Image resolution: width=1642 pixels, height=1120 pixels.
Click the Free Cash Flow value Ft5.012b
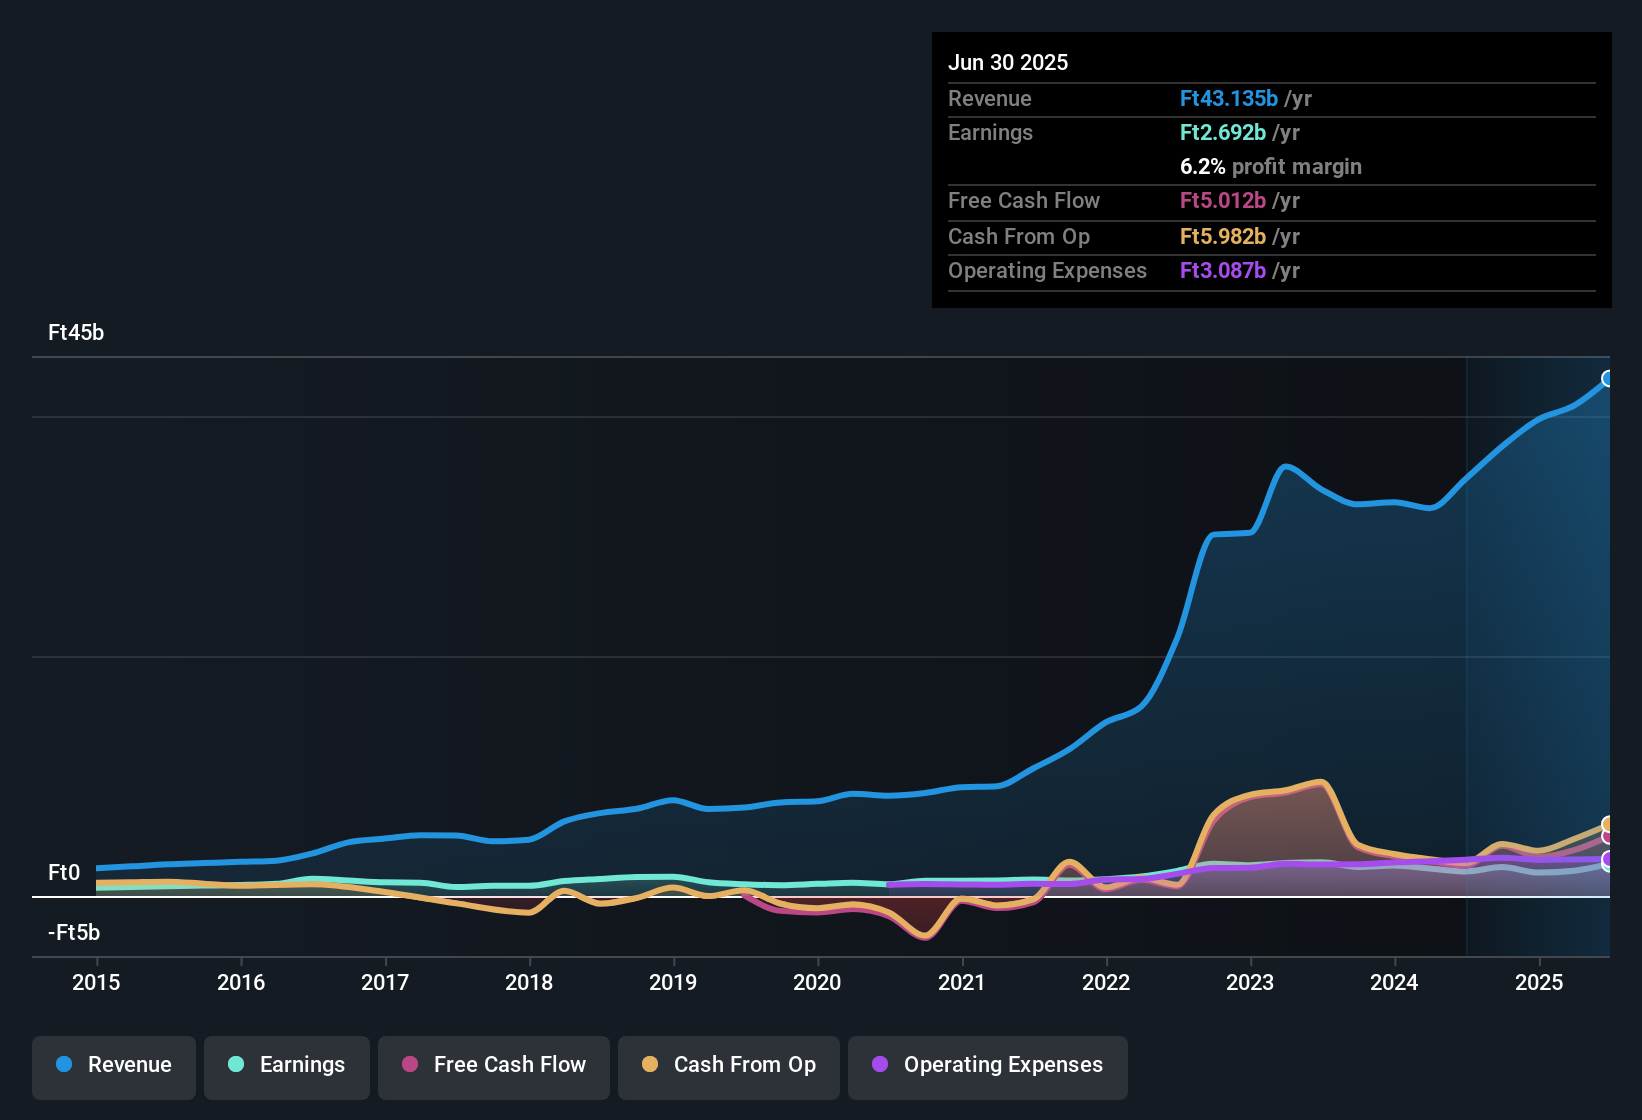click(x=1222, y=201)
